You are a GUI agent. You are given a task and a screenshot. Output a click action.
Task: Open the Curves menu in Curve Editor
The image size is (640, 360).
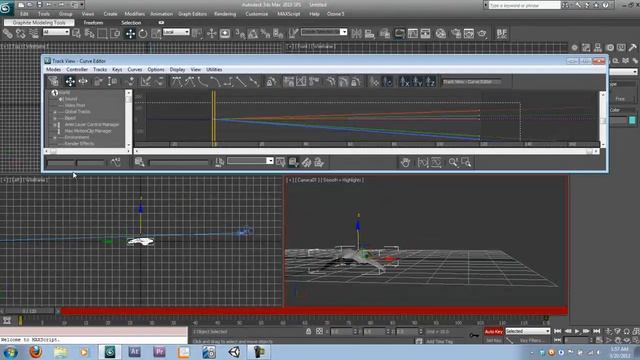135,69
